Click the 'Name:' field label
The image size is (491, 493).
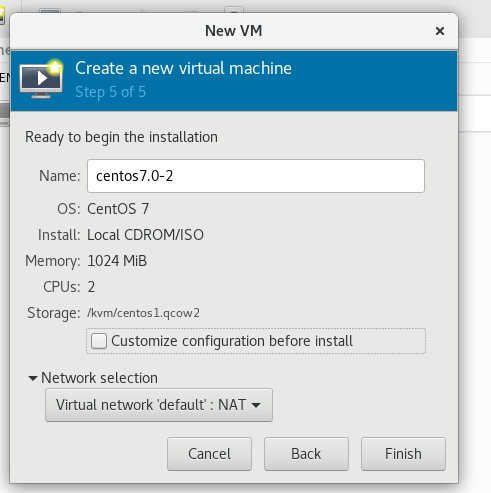click(x=60, y=176)
